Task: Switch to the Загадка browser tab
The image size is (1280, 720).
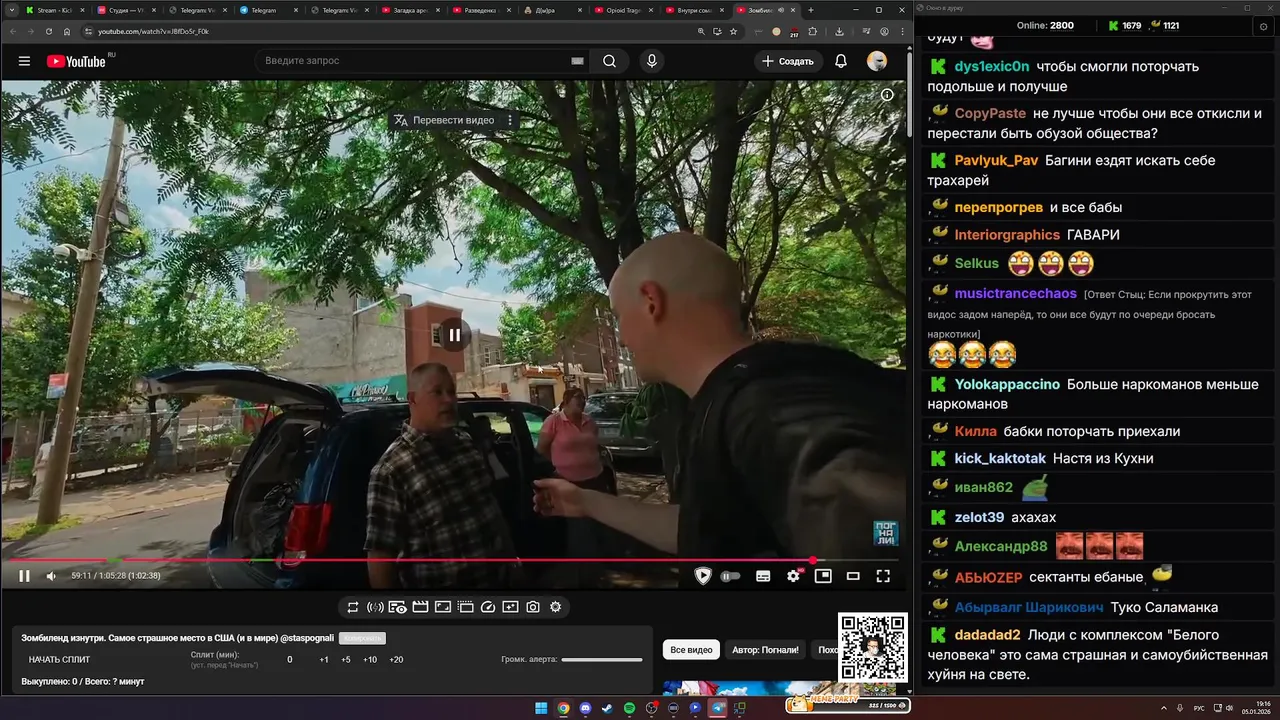Action: click(x=410, y=10)
